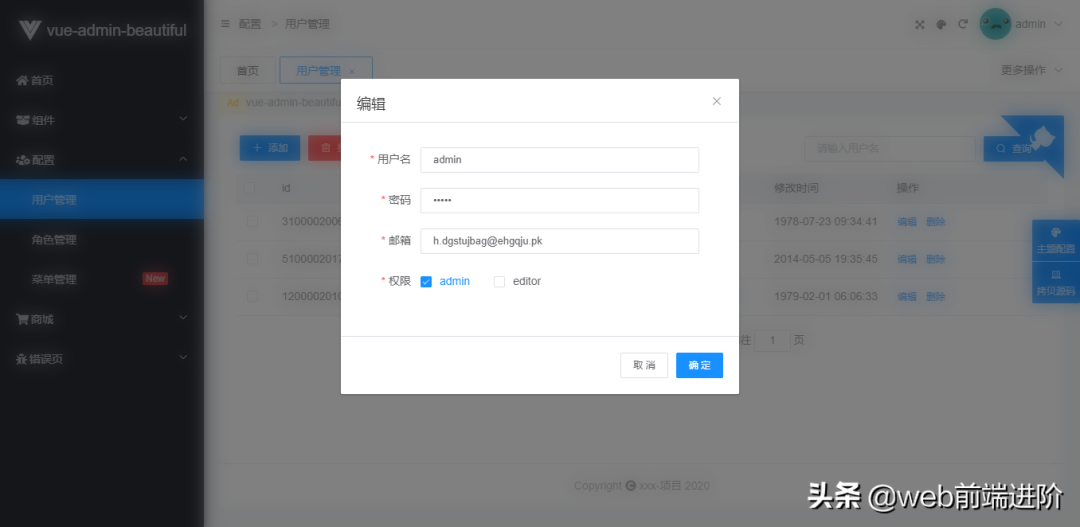Click the fullscreen icon in header

pos(920,25)
